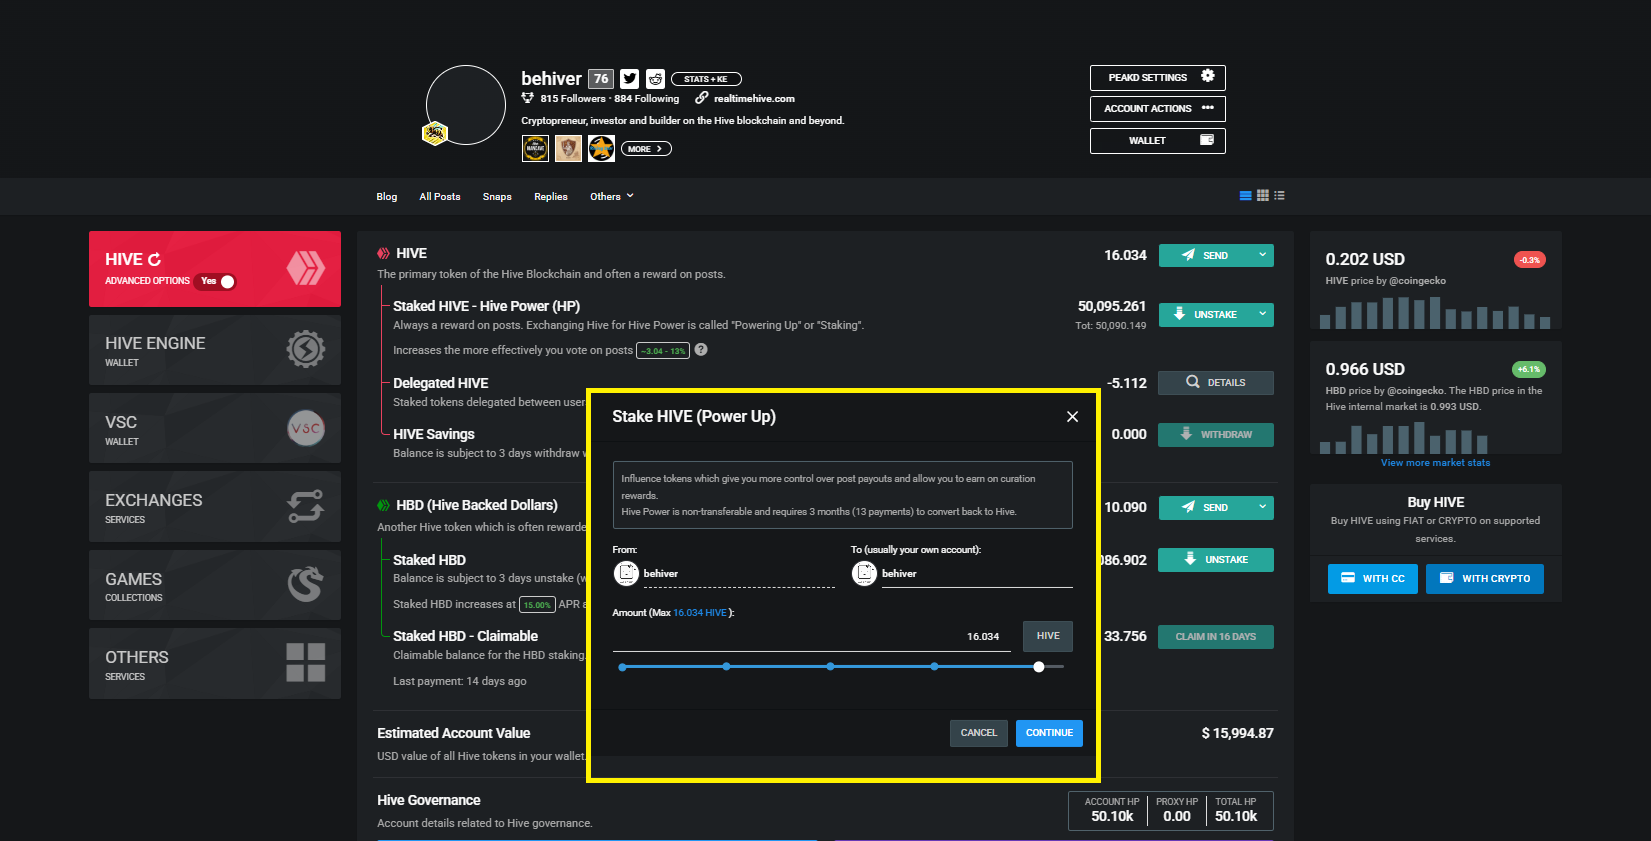
Task: Open the first achievement badge under the bio
Action: [535, 148]
